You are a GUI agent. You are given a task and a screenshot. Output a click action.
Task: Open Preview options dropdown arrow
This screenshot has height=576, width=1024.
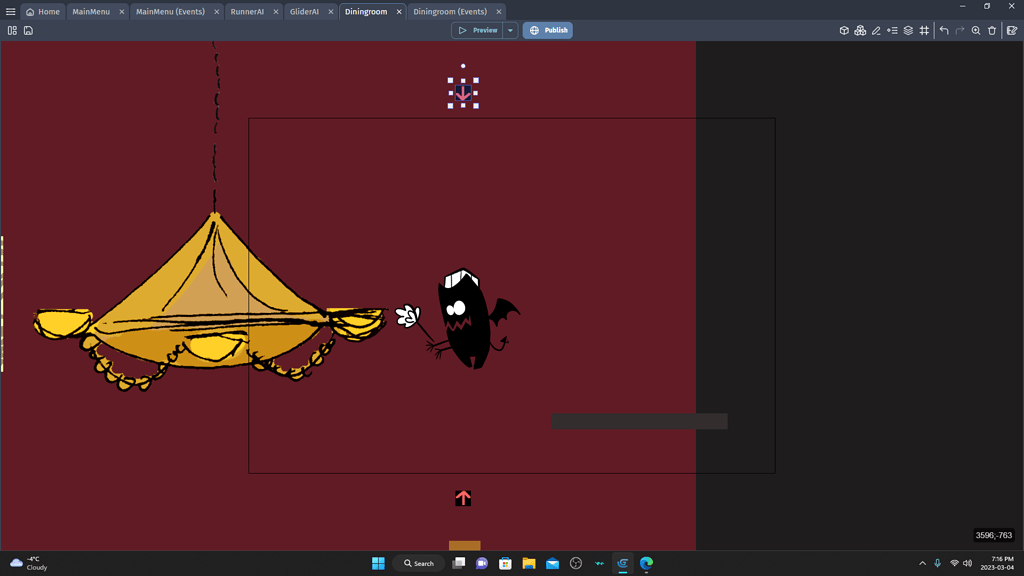coord(510,30)
